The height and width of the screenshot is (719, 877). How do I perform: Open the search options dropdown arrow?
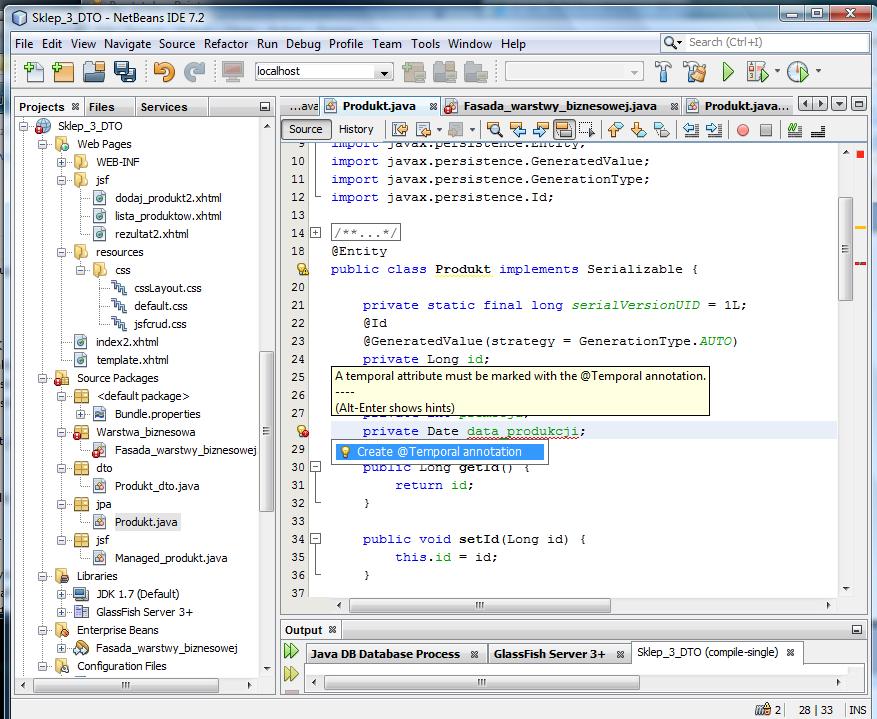coord(680,42)
